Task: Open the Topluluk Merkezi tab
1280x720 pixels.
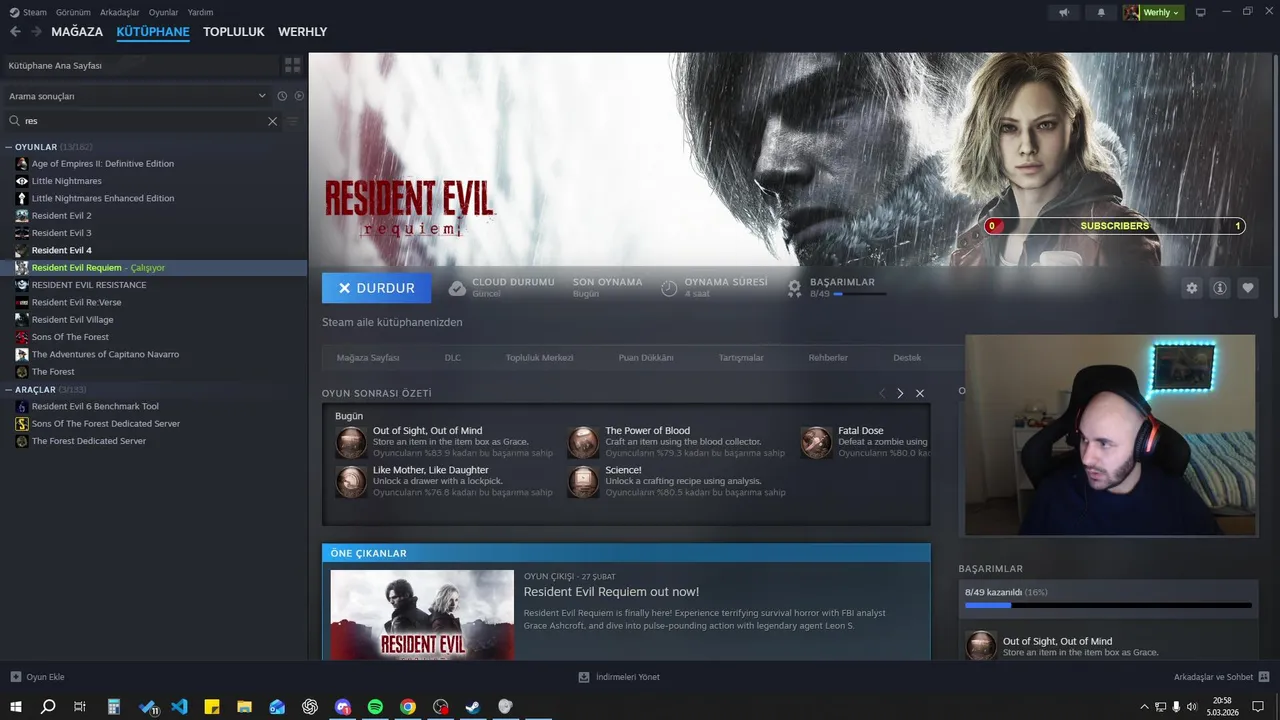Action: 540,357
